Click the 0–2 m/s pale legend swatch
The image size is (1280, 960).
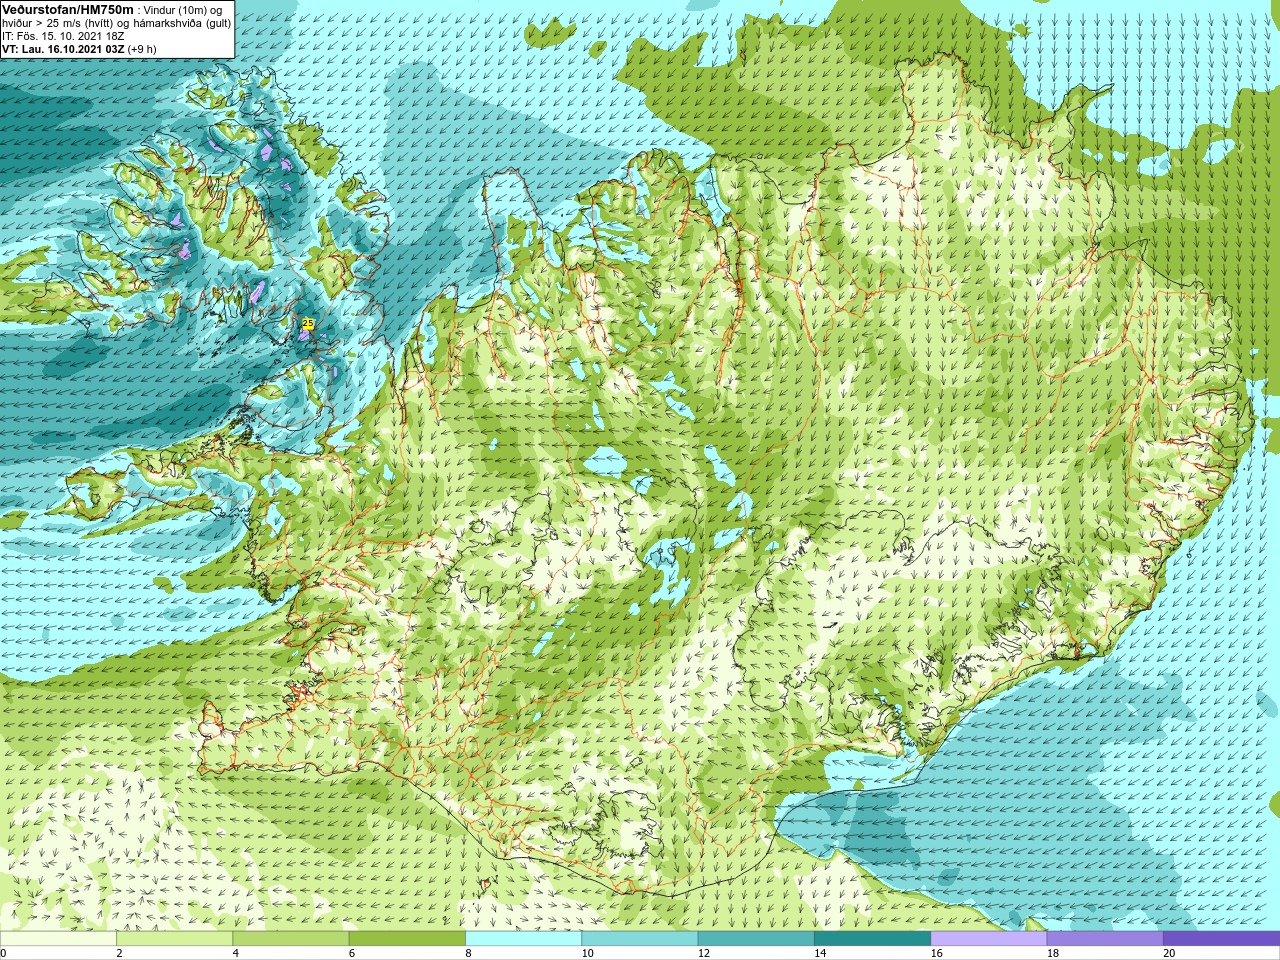(58, 938)
